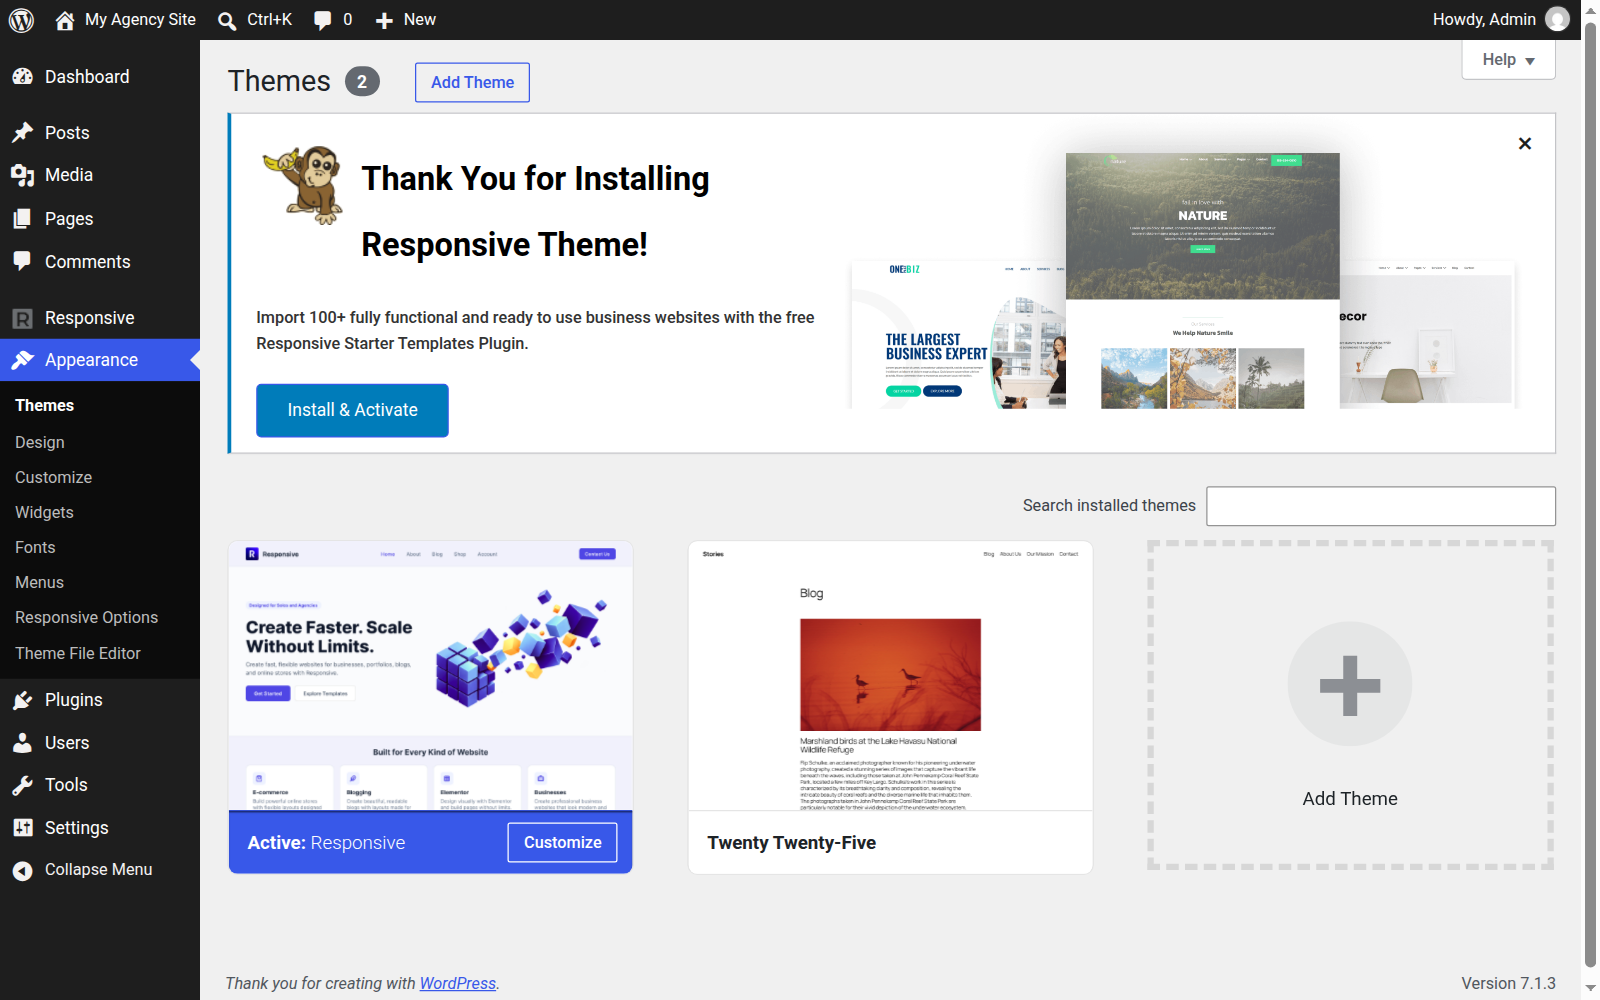Open Responsive Options submenu item
1600x1000 pixels.
click(x=86, y=618)
